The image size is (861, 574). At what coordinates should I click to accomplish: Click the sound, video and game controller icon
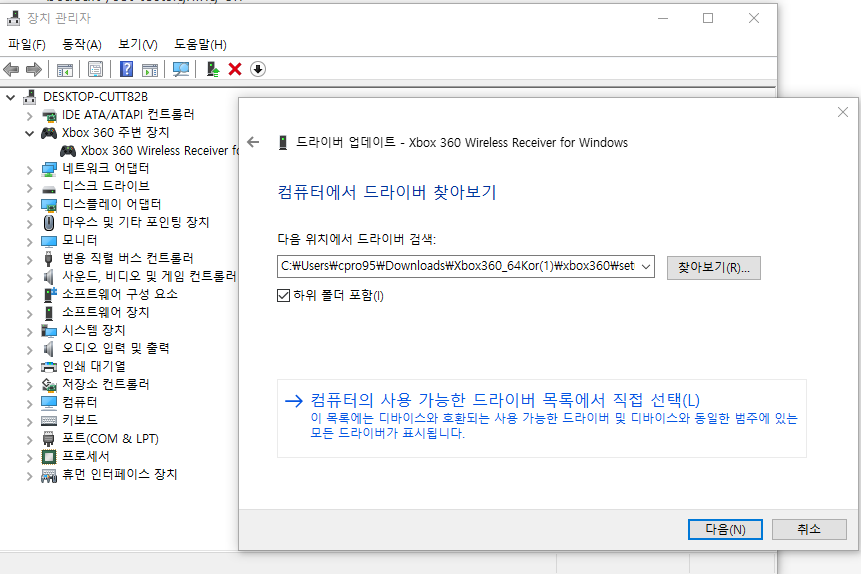[49, 276]
